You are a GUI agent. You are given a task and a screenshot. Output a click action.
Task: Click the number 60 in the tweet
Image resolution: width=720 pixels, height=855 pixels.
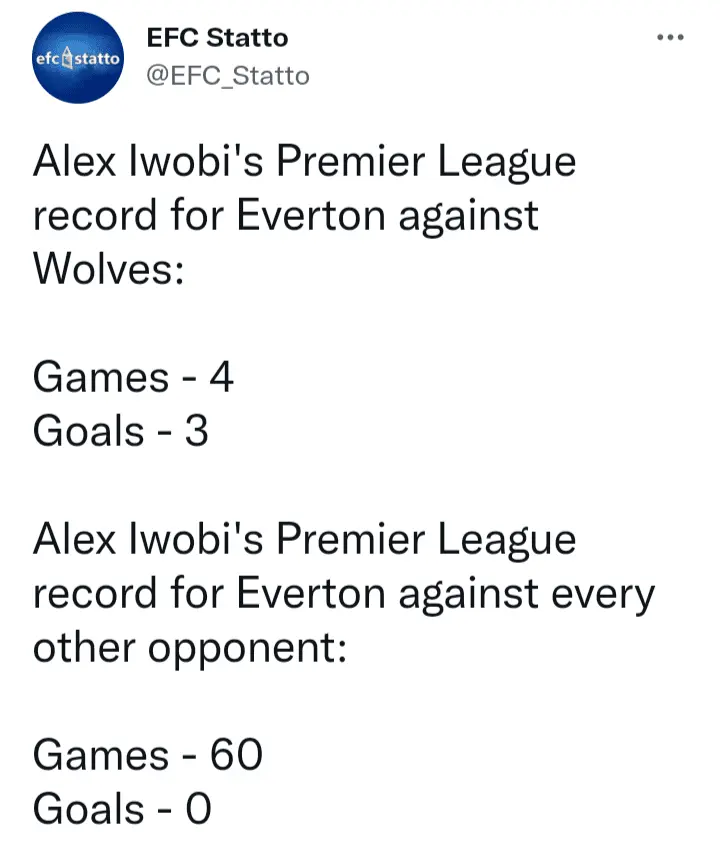coord(235,755)
